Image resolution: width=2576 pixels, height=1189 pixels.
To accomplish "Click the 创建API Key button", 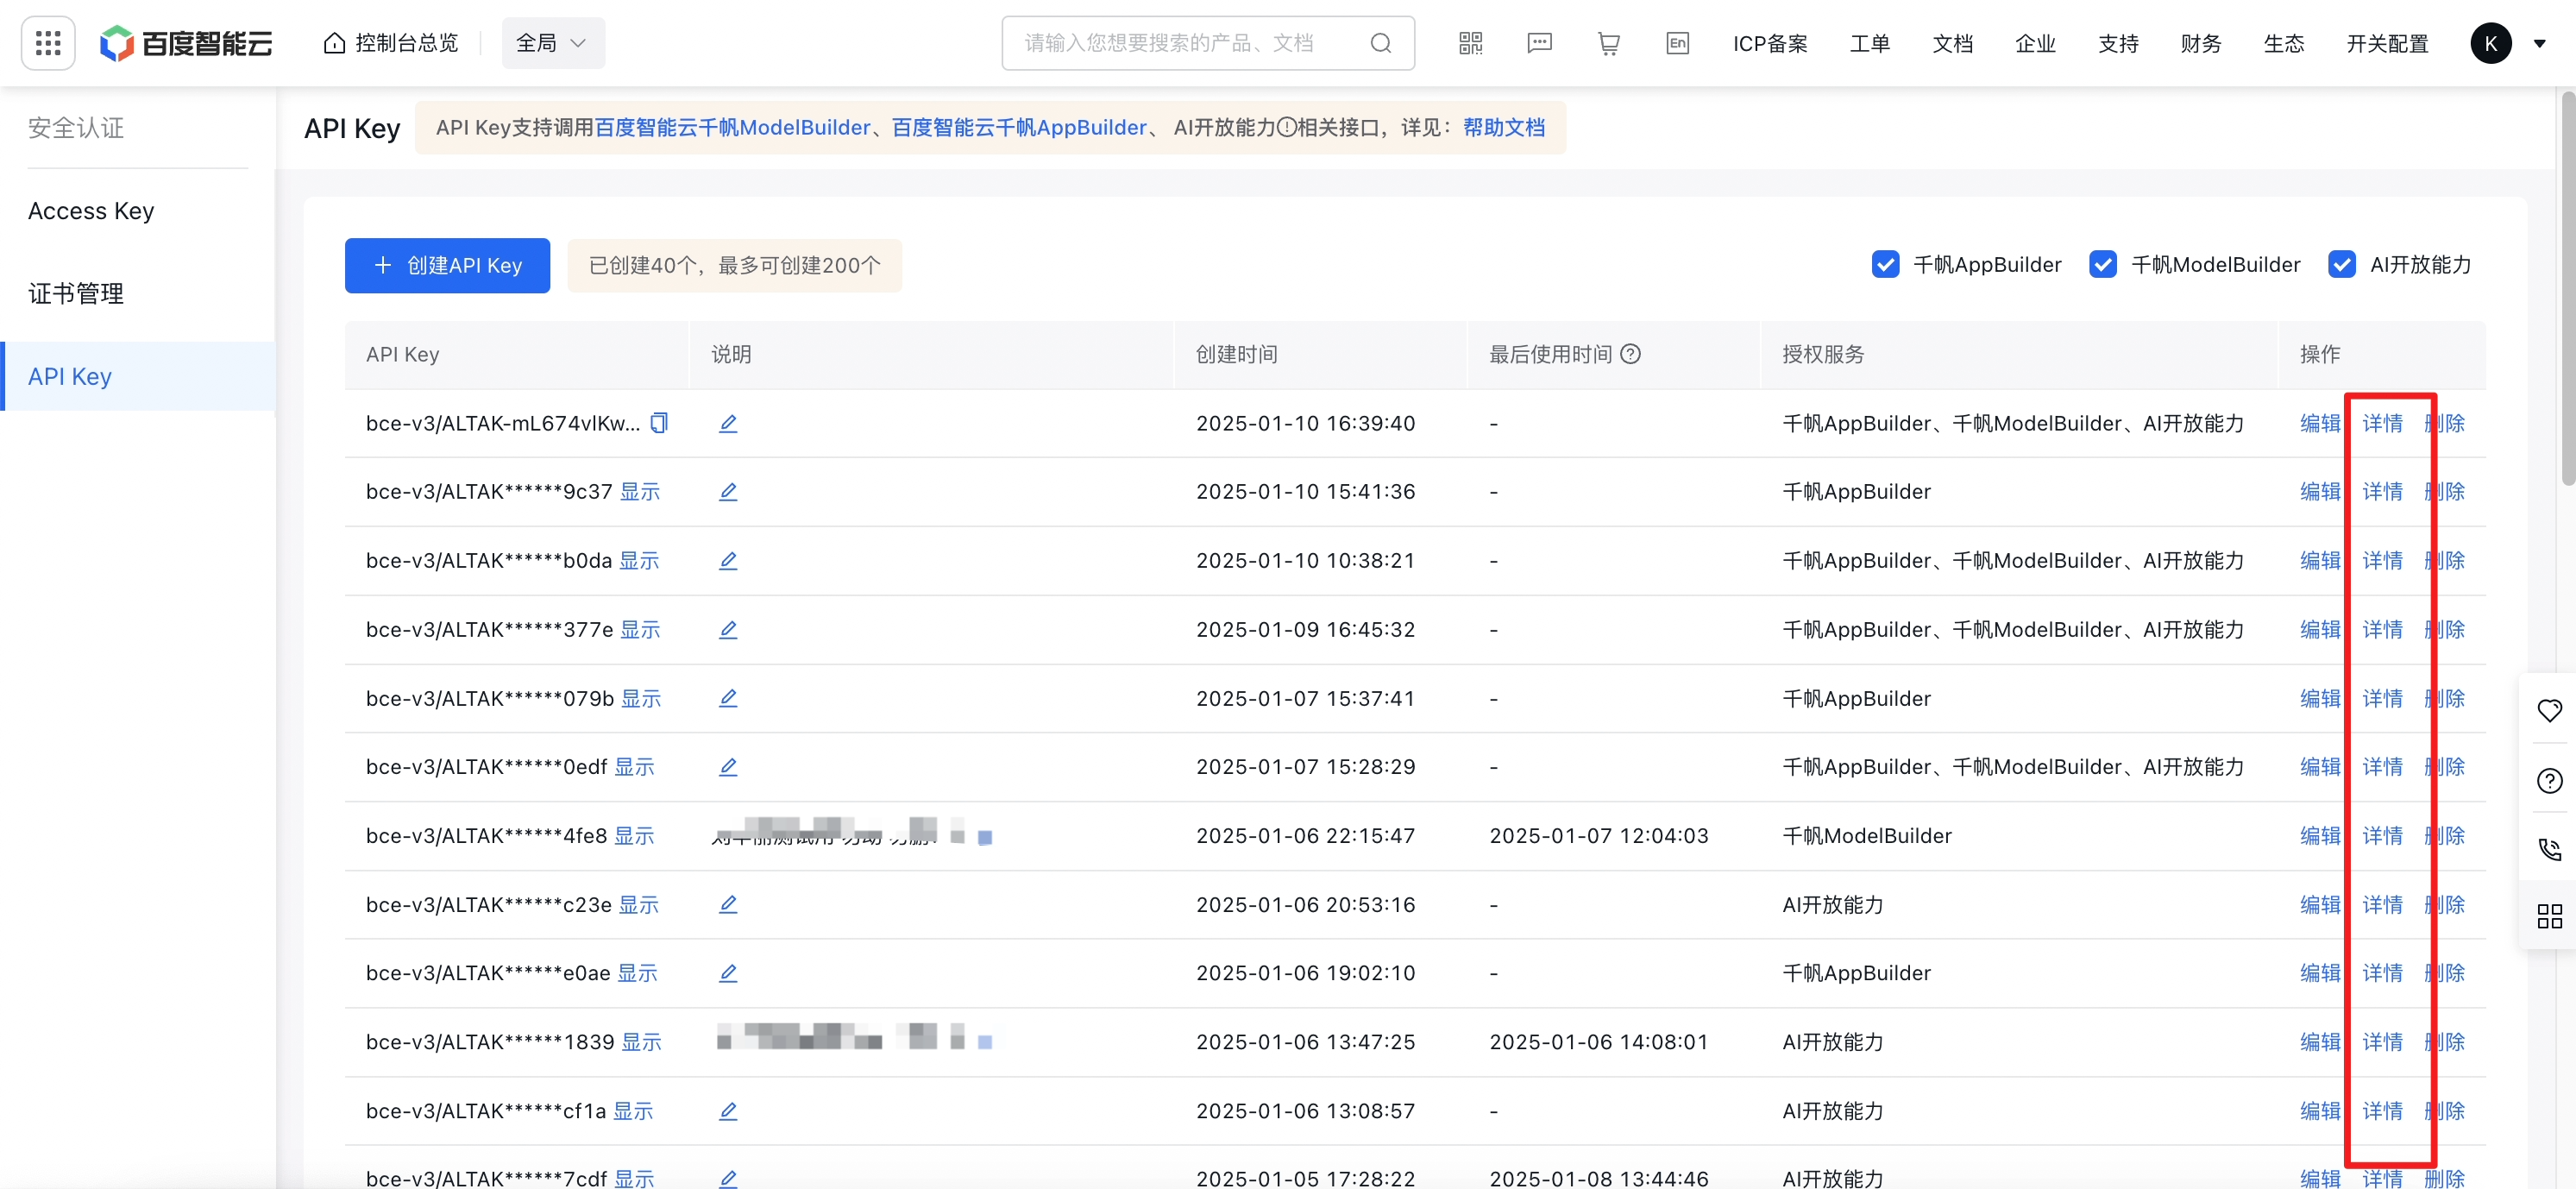I will click(447, 265).
